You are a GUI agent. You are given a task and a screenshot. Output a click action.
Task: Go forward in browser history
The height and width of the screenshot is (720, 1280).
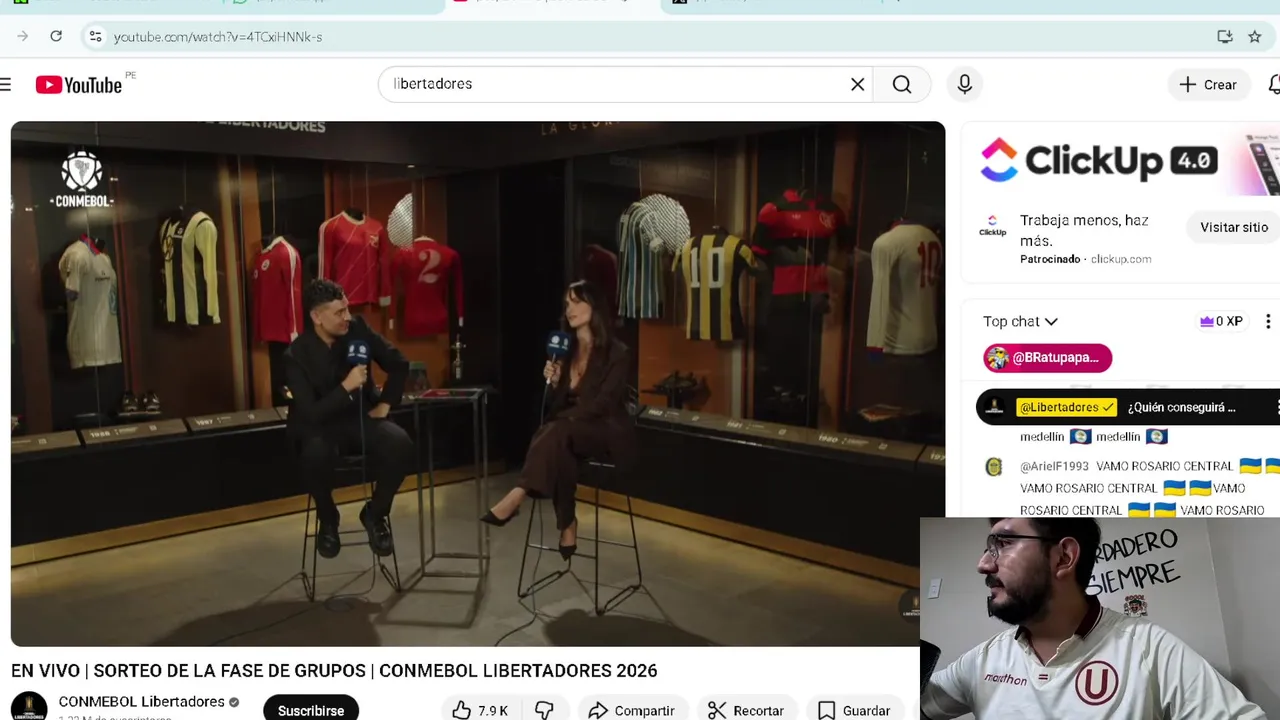click(x=22, y=36)
